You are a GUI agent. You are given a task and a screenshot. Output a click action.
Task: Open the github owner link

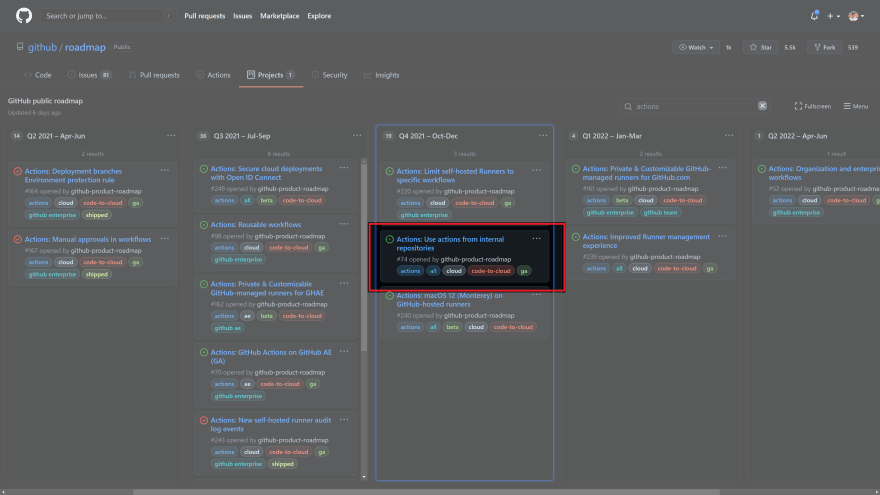click(x=42, y=47)
